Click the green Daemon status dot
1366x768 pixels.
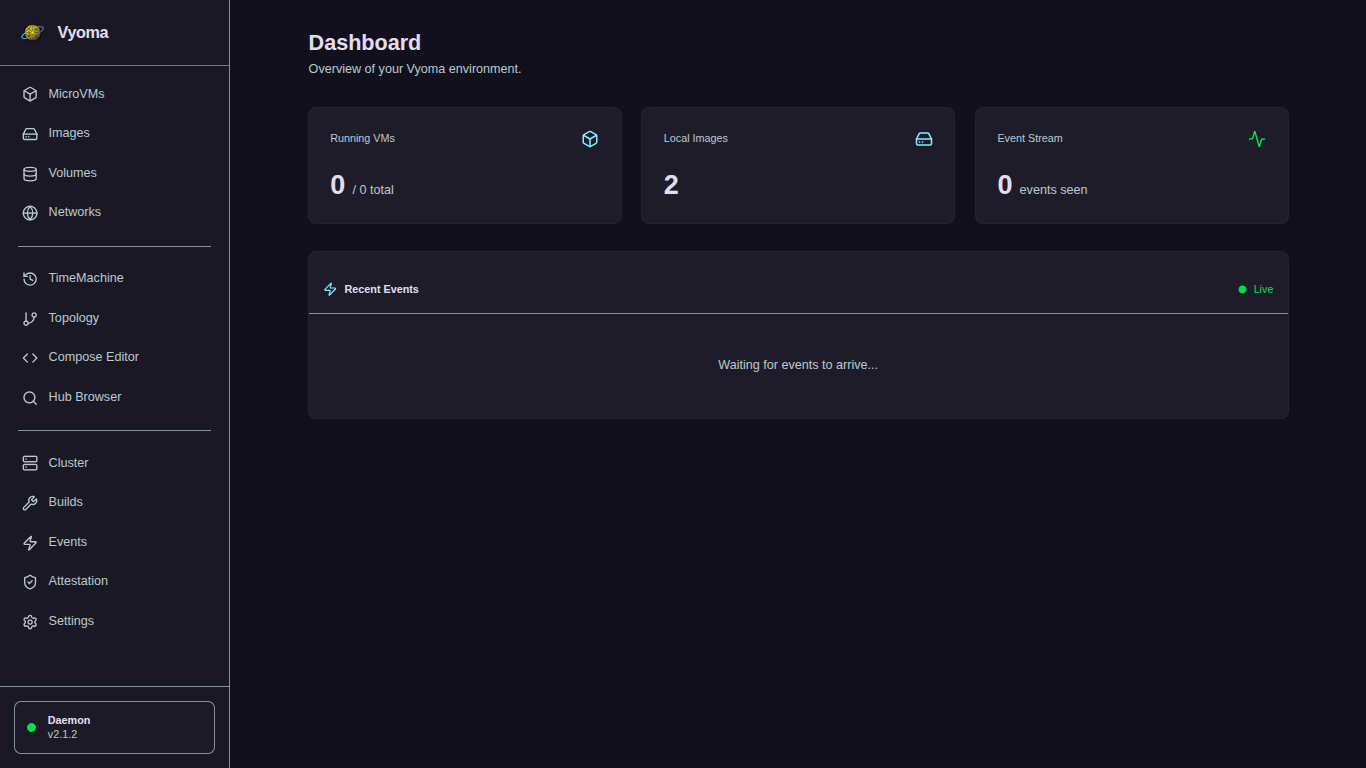[31, 727]
